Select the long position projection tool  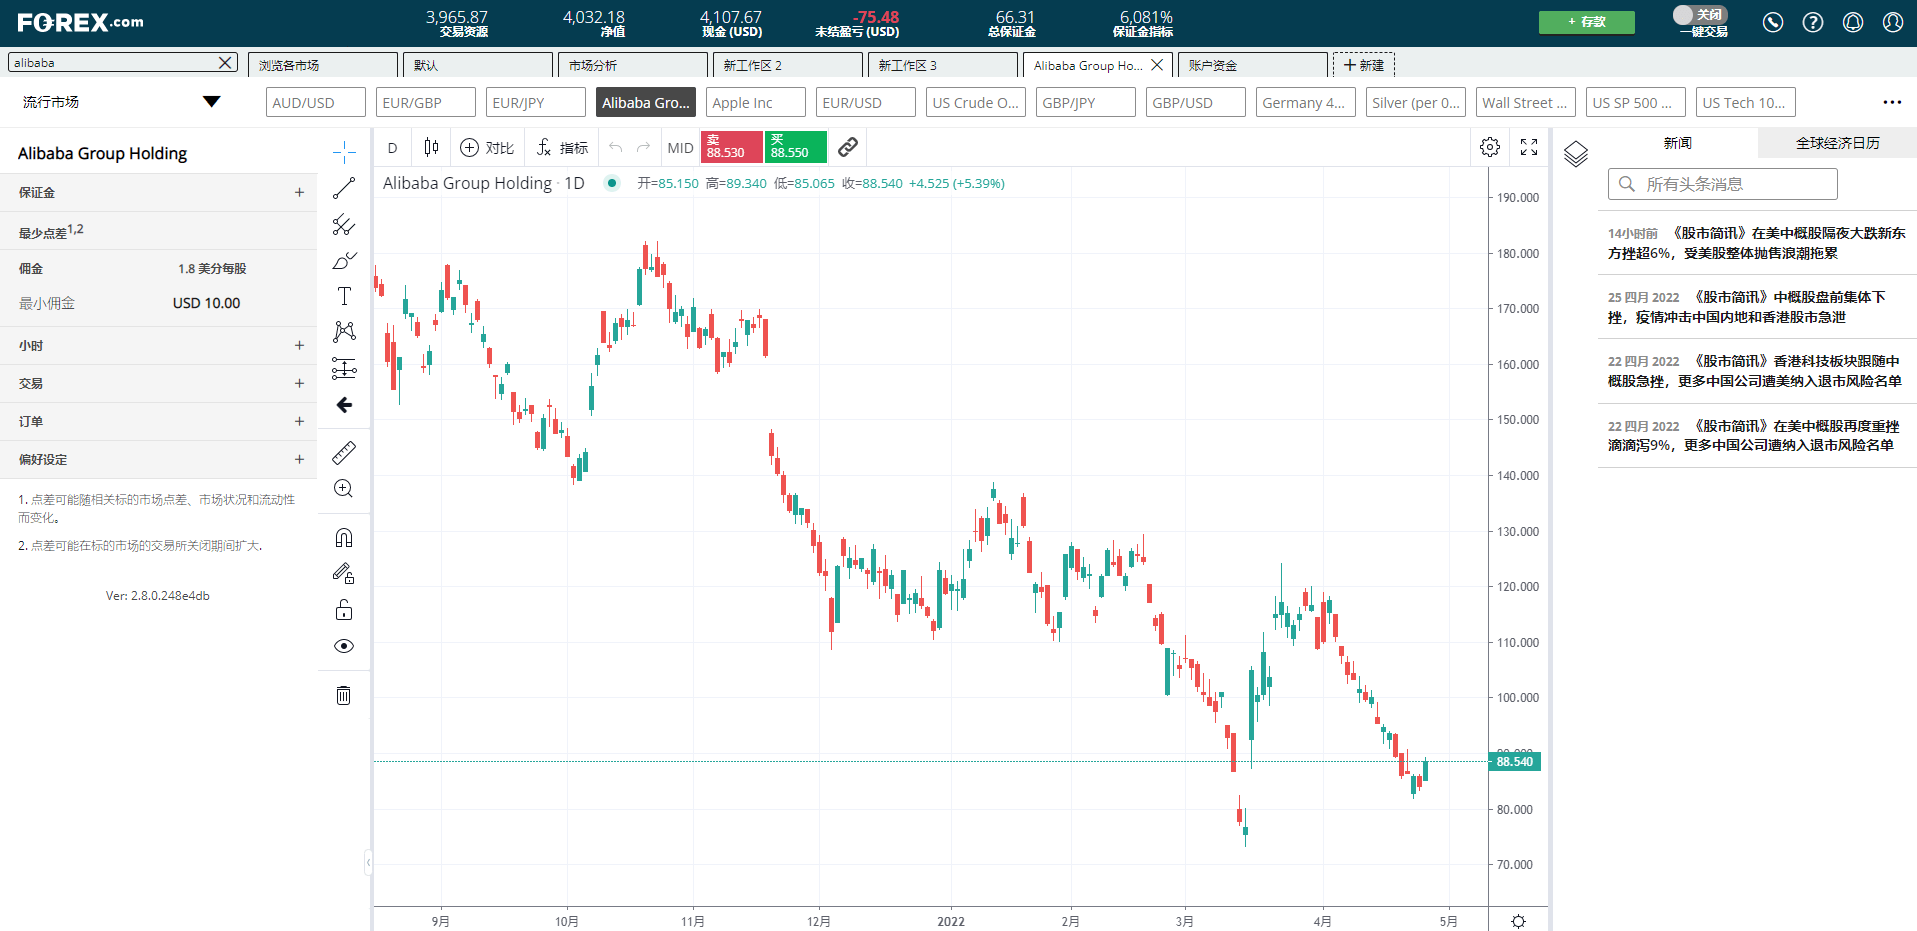(344, 369)
